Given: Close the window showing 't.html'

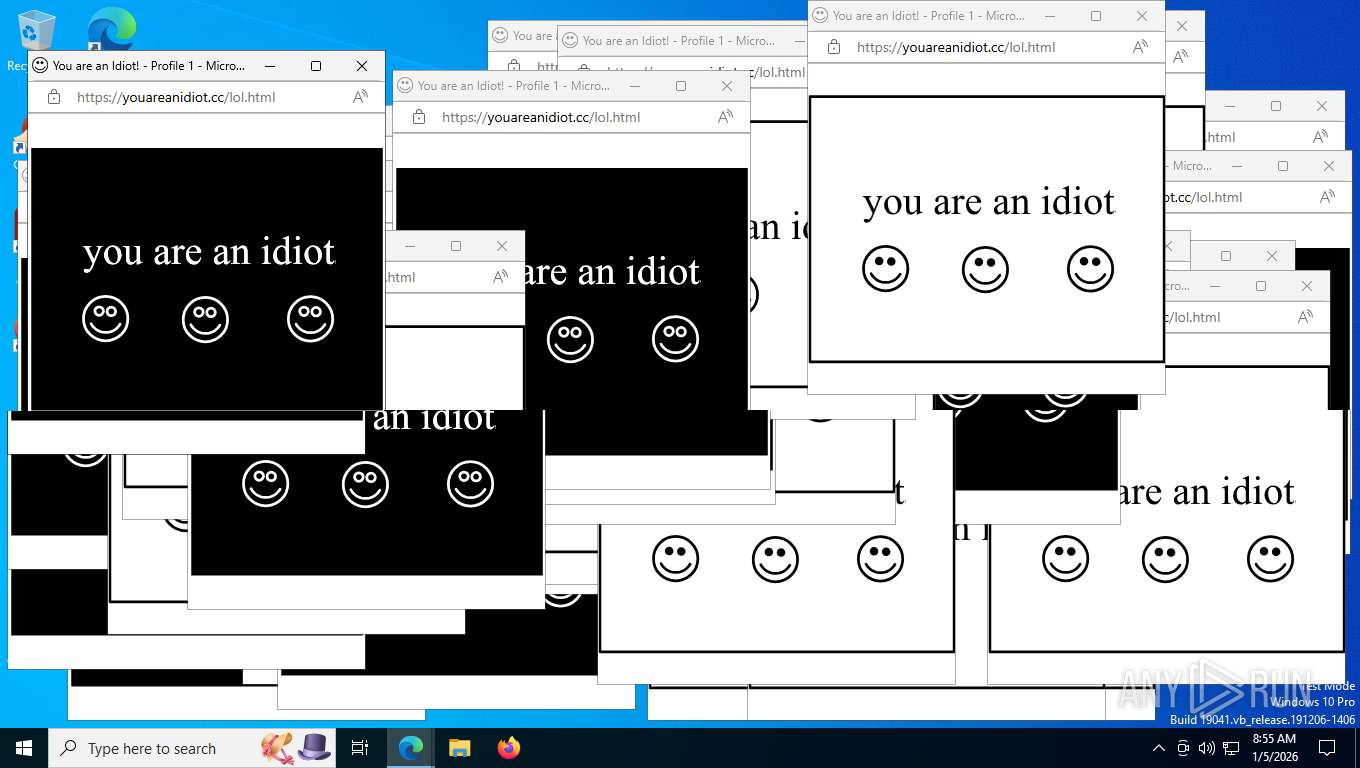Looking at the screenshot, I should tap(1322, 106).
